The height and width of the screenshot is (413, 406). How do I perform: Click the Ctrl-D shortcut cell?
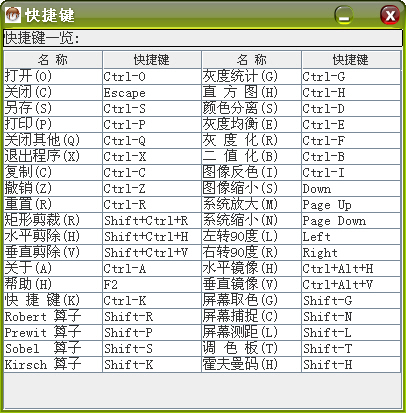point(351,109)
